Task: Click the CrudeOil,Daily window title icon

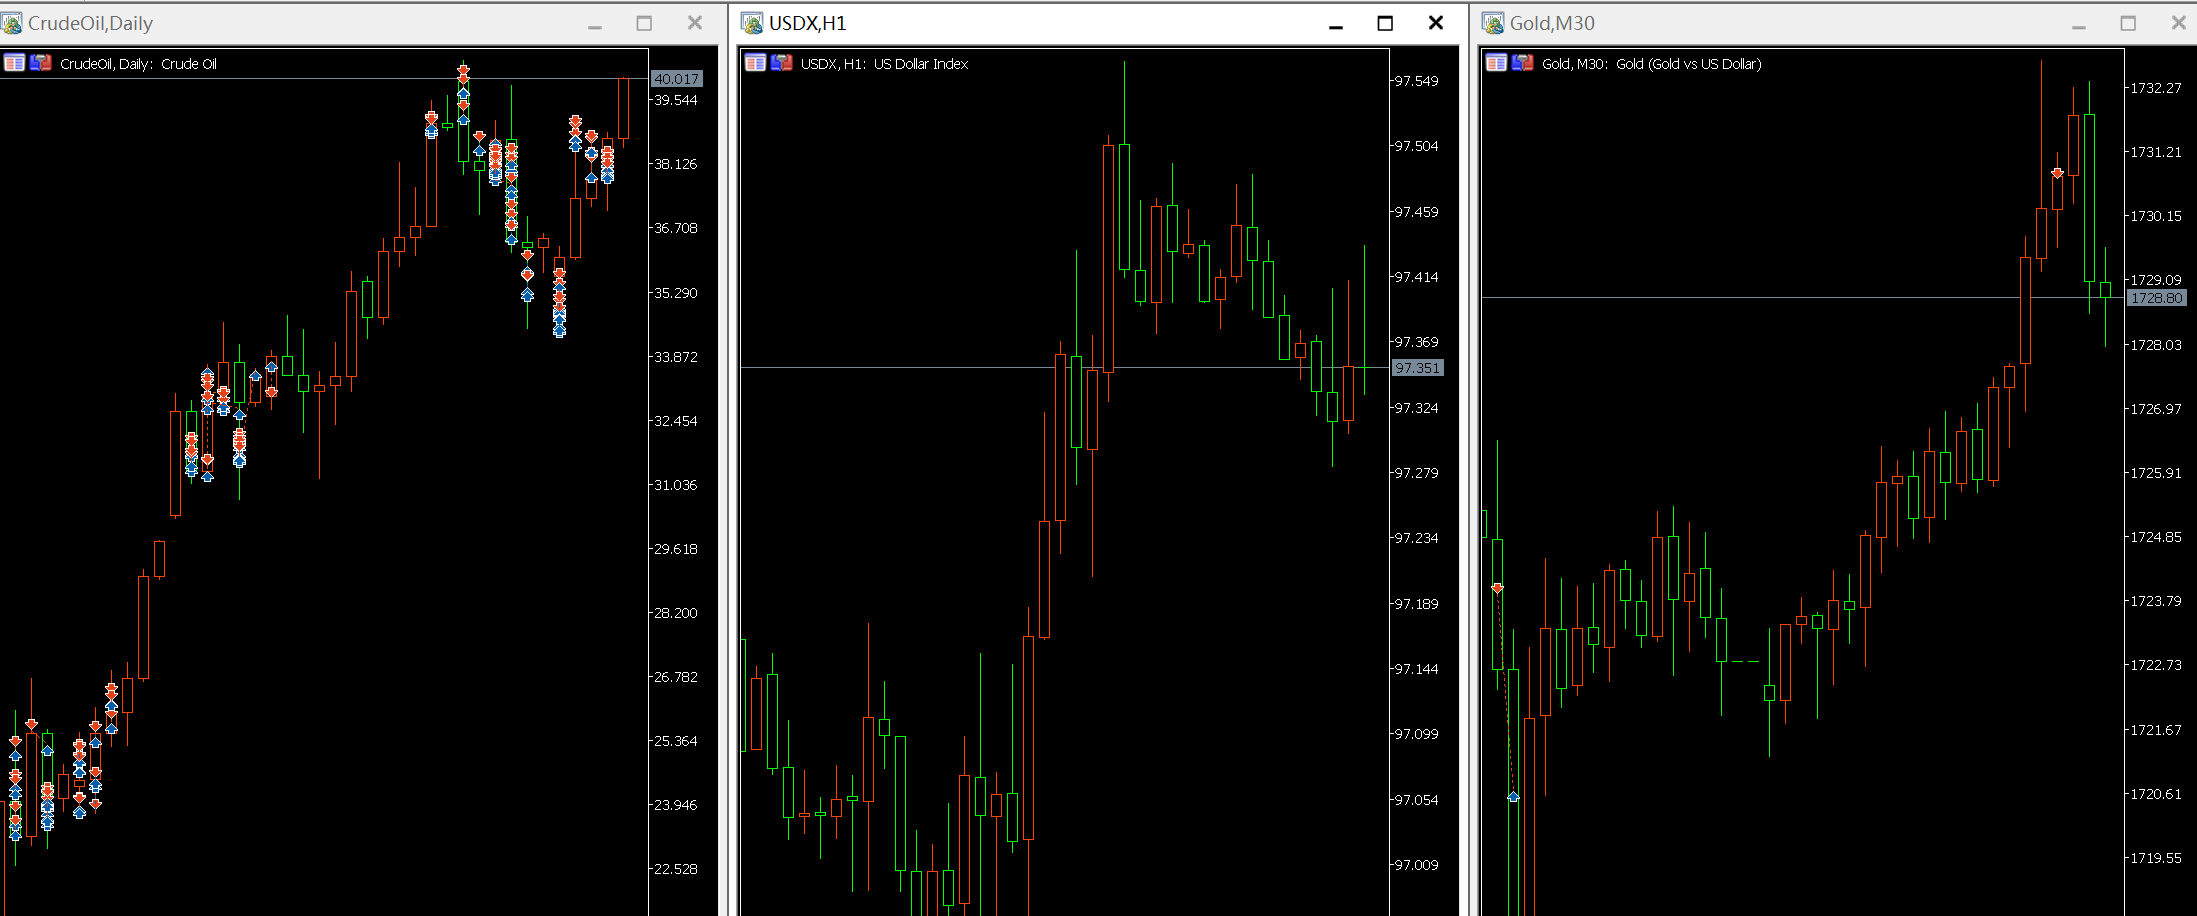Action: pyautogui.click(x=12, y=23)
